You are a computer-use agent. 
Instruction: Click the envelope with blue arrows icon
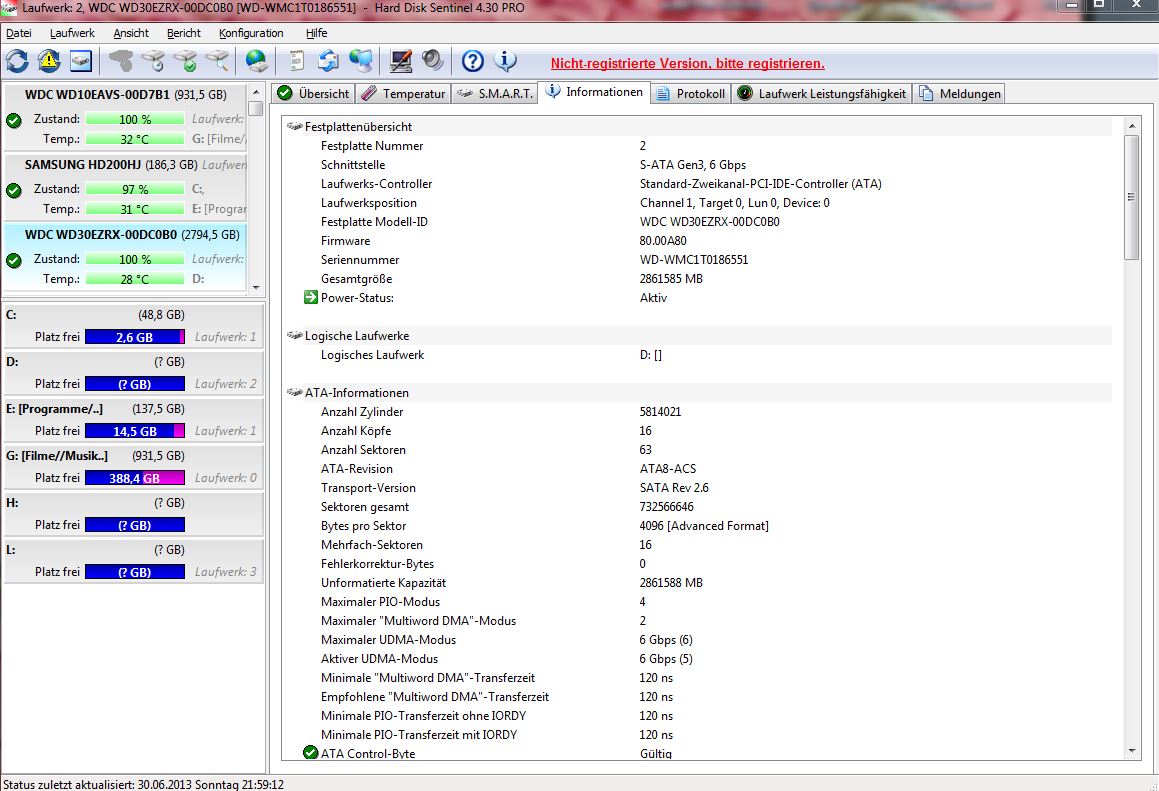tap(328, 61)
